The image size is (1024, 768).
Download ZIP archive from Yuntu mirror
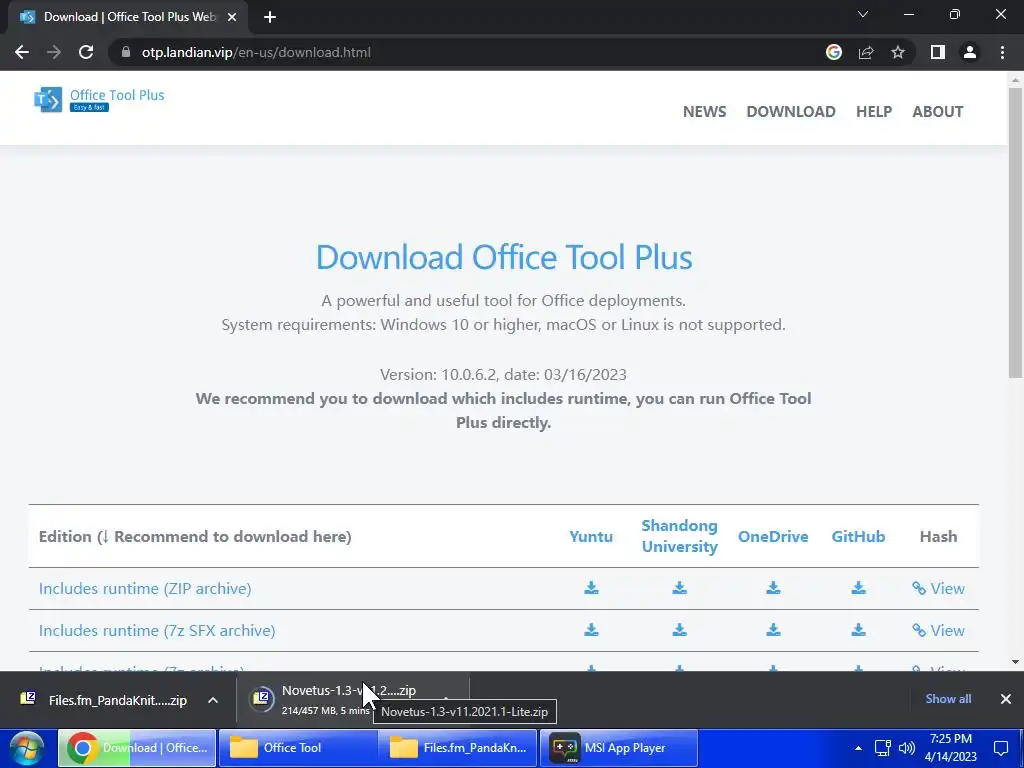tap(591, 588)
